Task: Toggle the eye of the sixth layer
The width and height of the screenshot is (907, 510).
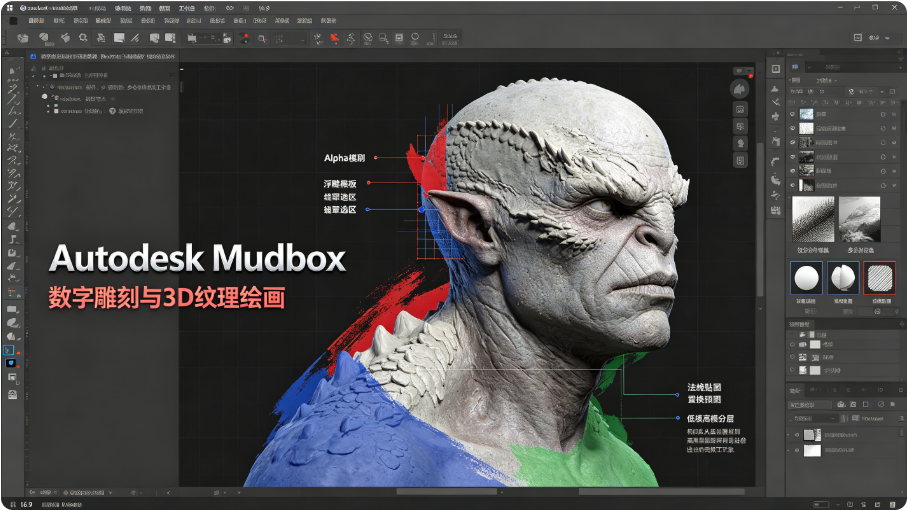Action: pos(792,185)
